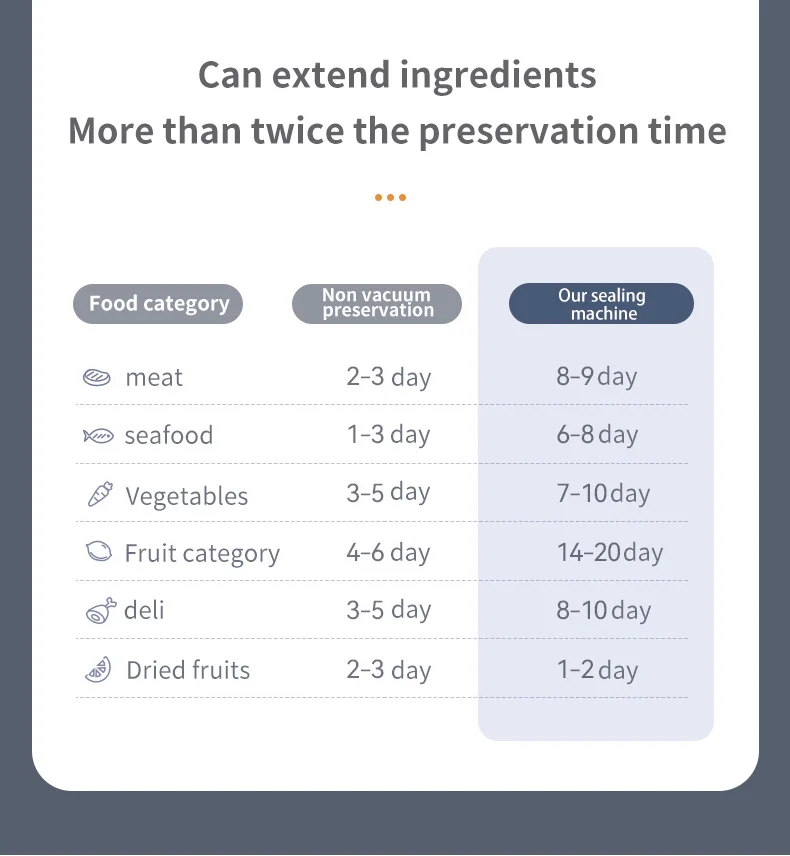Image resolution: width=790 pixels, height=856 pixels.
Task: Select the 8-9 day sealing value
Action: [597, 377]
